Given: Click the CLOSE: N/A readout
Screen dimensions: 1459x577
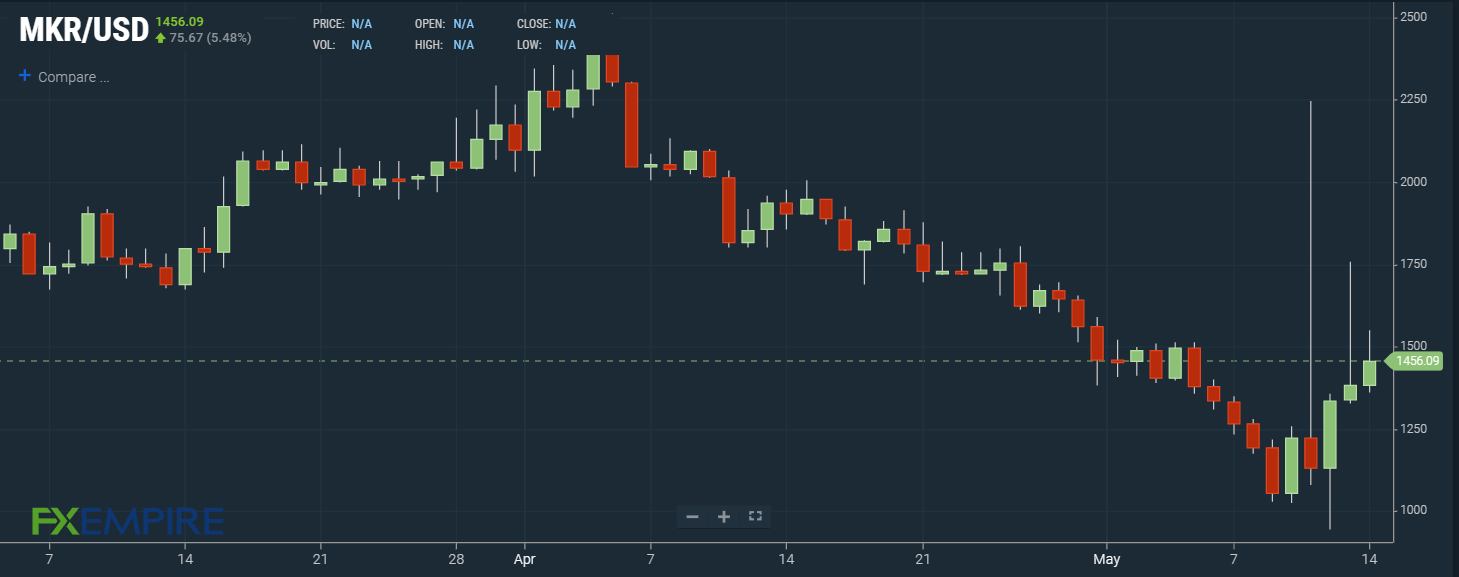Looking at the screenshot, I should click(x=546, y=23).
